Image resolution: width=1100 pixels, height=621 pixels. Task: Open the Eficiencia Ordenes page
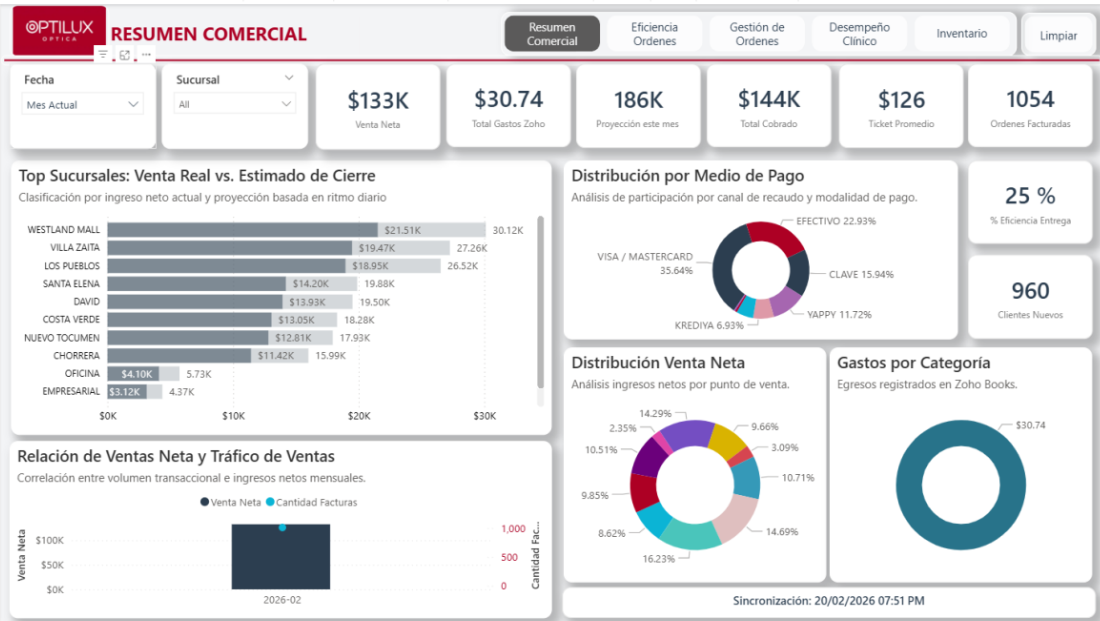click(x=655, y=34)
